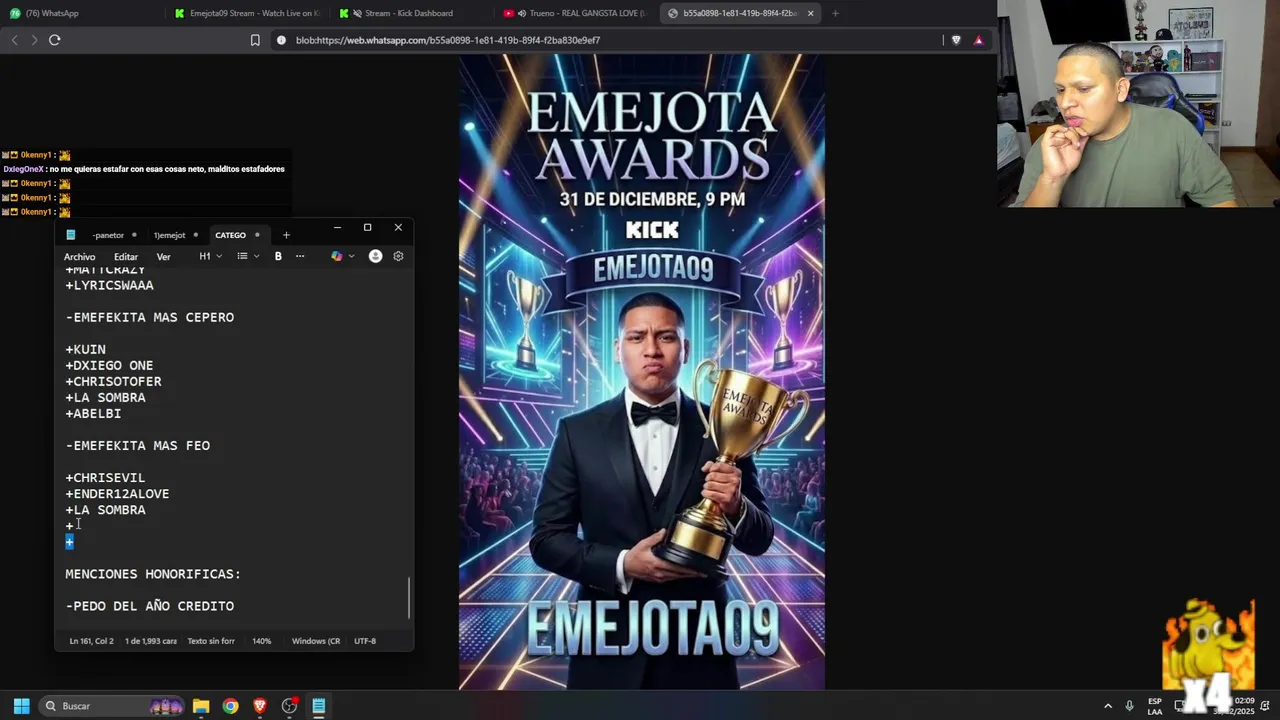
Task: Open the more formatting options ellipsis
Action: [300, 256]
